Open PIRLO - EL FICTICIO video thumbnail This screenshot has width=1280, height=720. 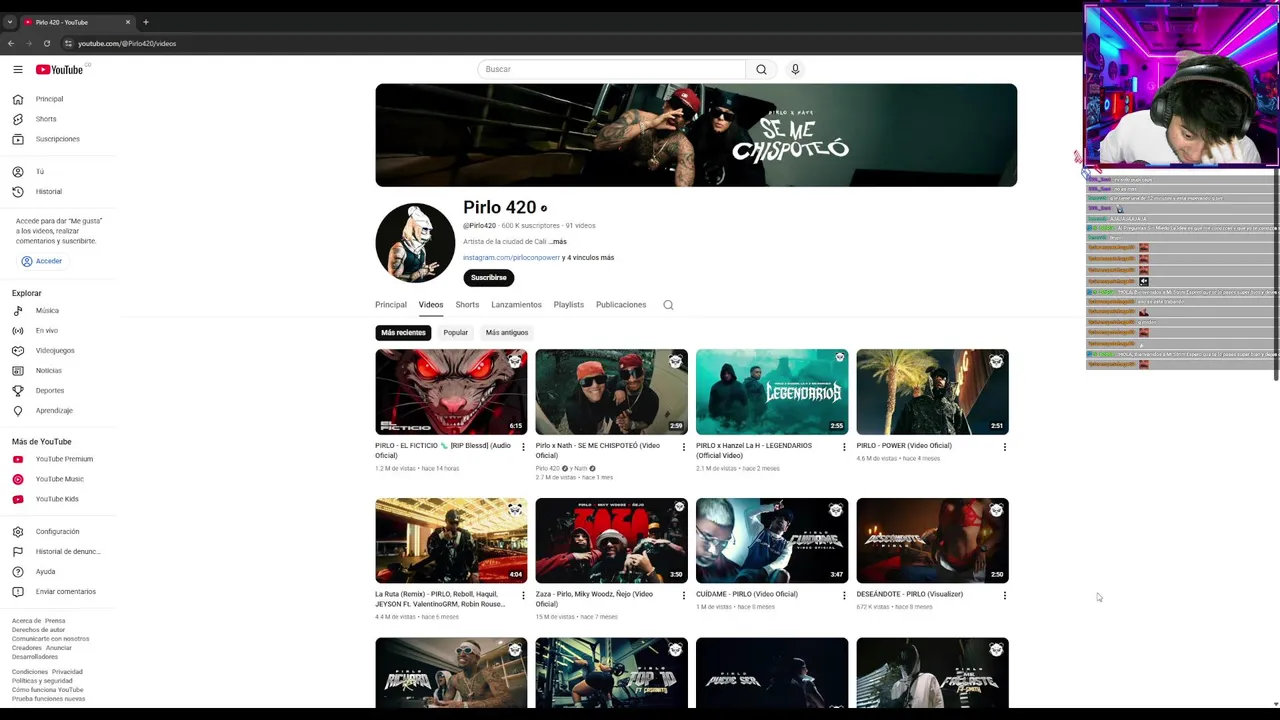[x=451, y=391]
